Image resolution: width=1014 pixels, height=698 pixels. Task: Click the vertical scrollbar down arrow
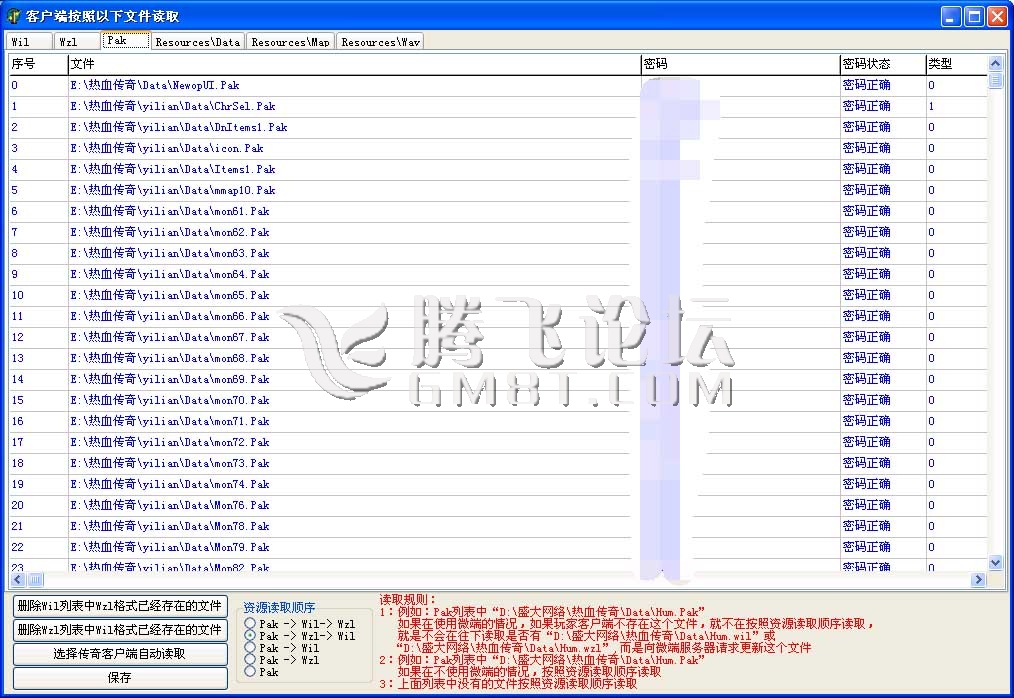pos(995,563)
